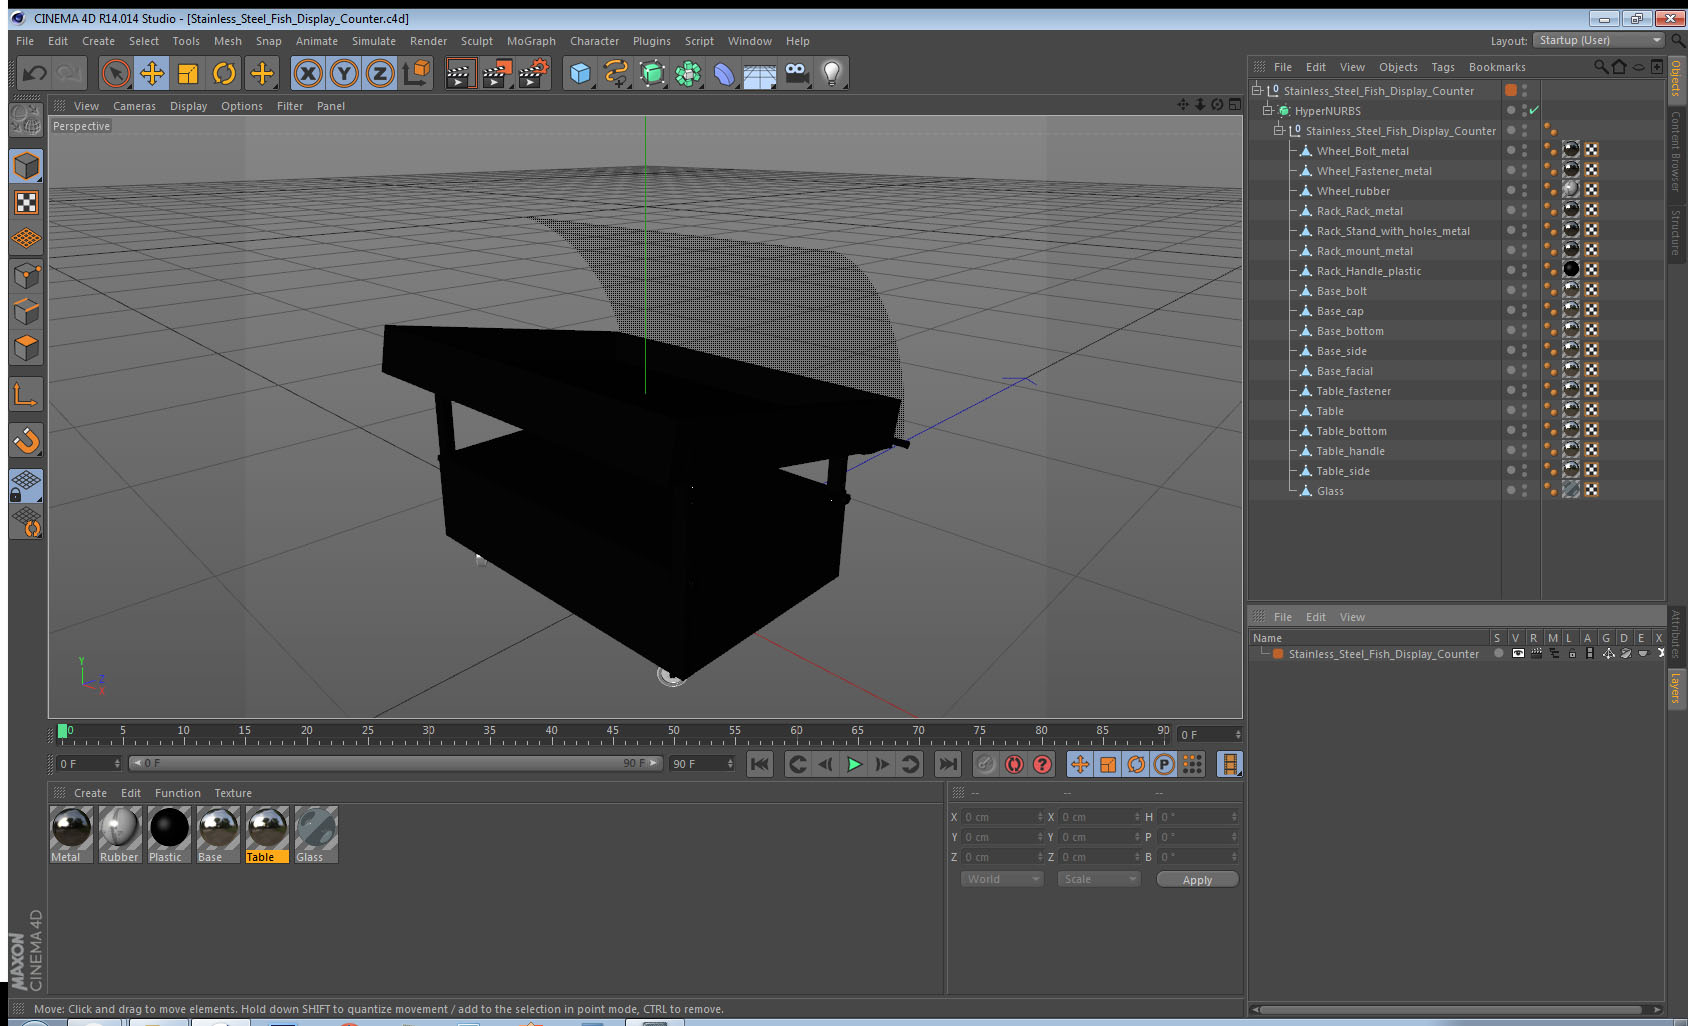Toggle HyperNURBS enabled checkmark
This screenshot has height=1026, width=1688.
[x=1534, y=110]
